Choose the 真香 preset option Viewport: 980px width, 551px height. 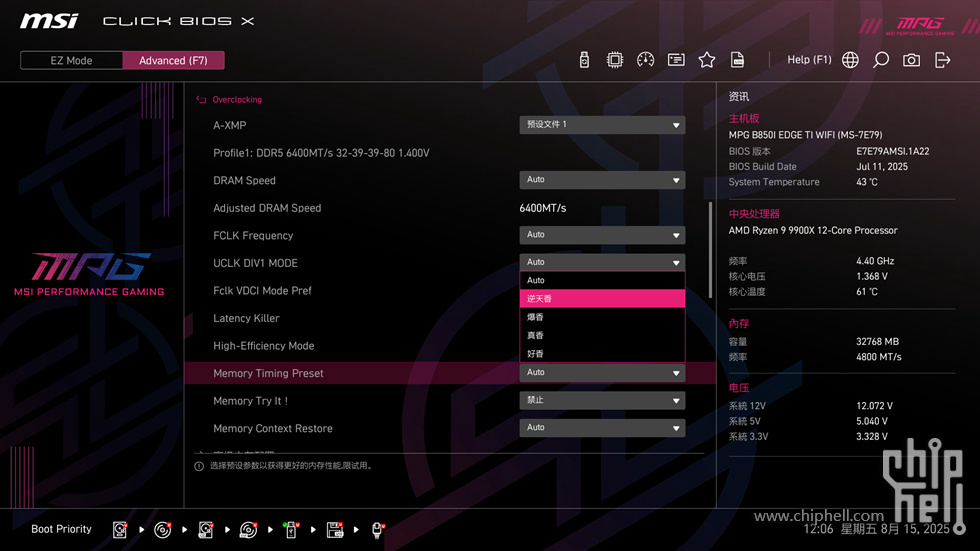602,335
